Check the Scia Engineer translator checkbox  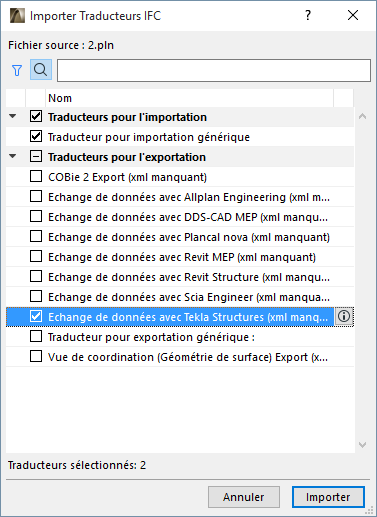click(x=36, y=296)
